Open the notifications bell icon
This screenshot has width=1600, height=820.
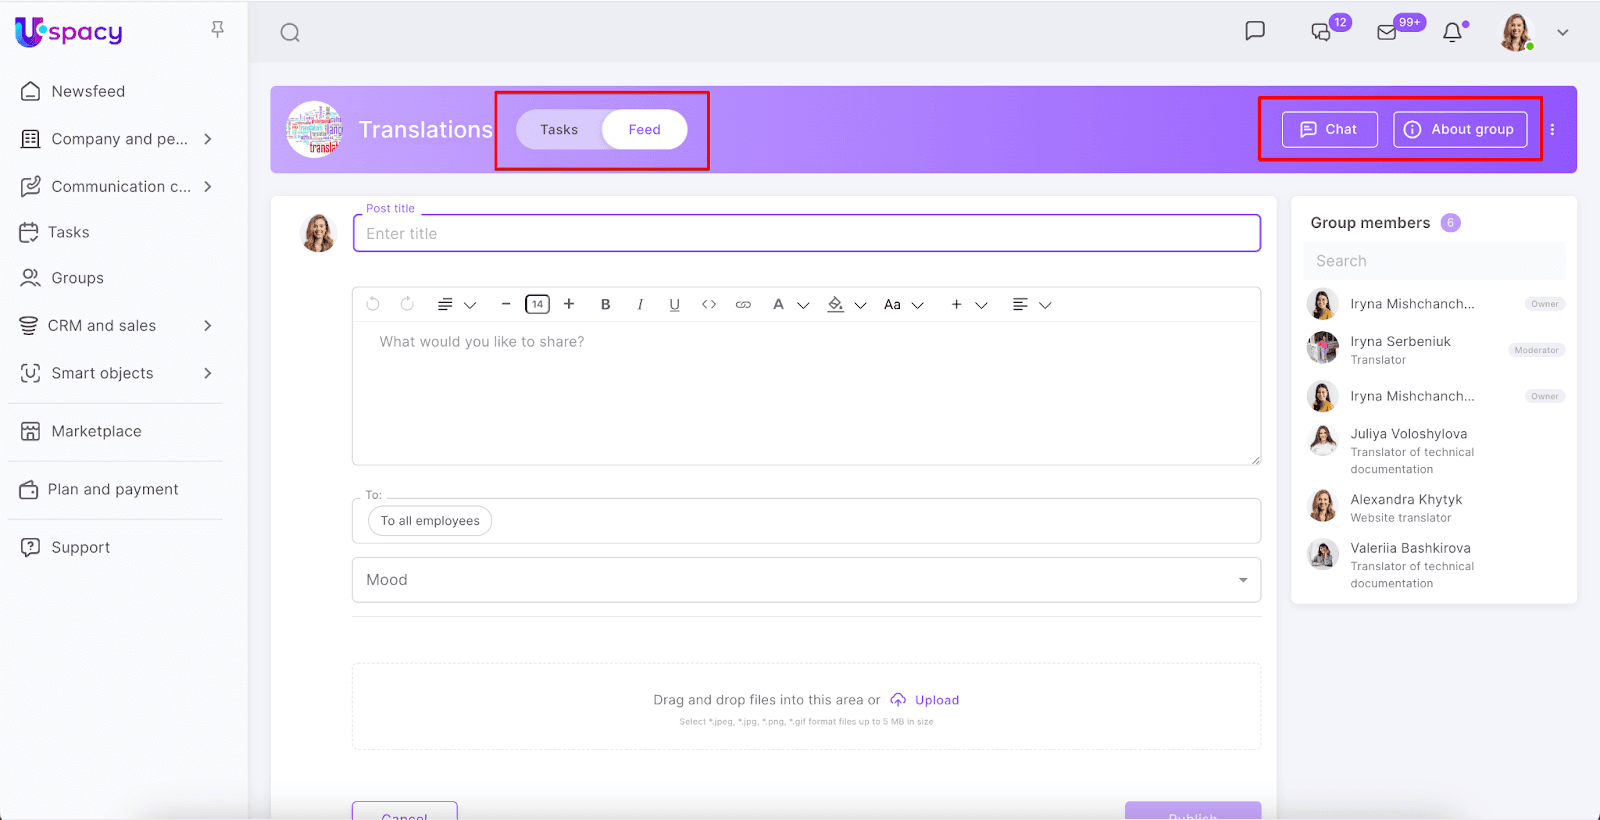point(1452,33)
